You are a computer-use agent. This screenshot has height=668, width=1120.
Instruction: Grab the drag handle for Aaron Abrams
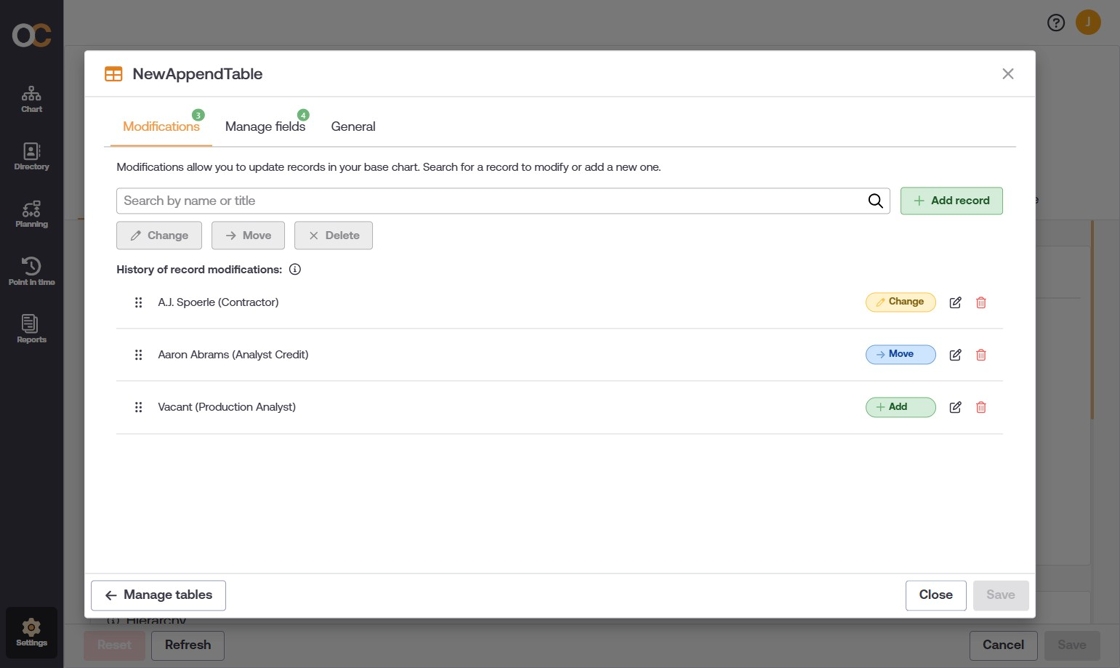pyautogui.click(x=139, y=354)
